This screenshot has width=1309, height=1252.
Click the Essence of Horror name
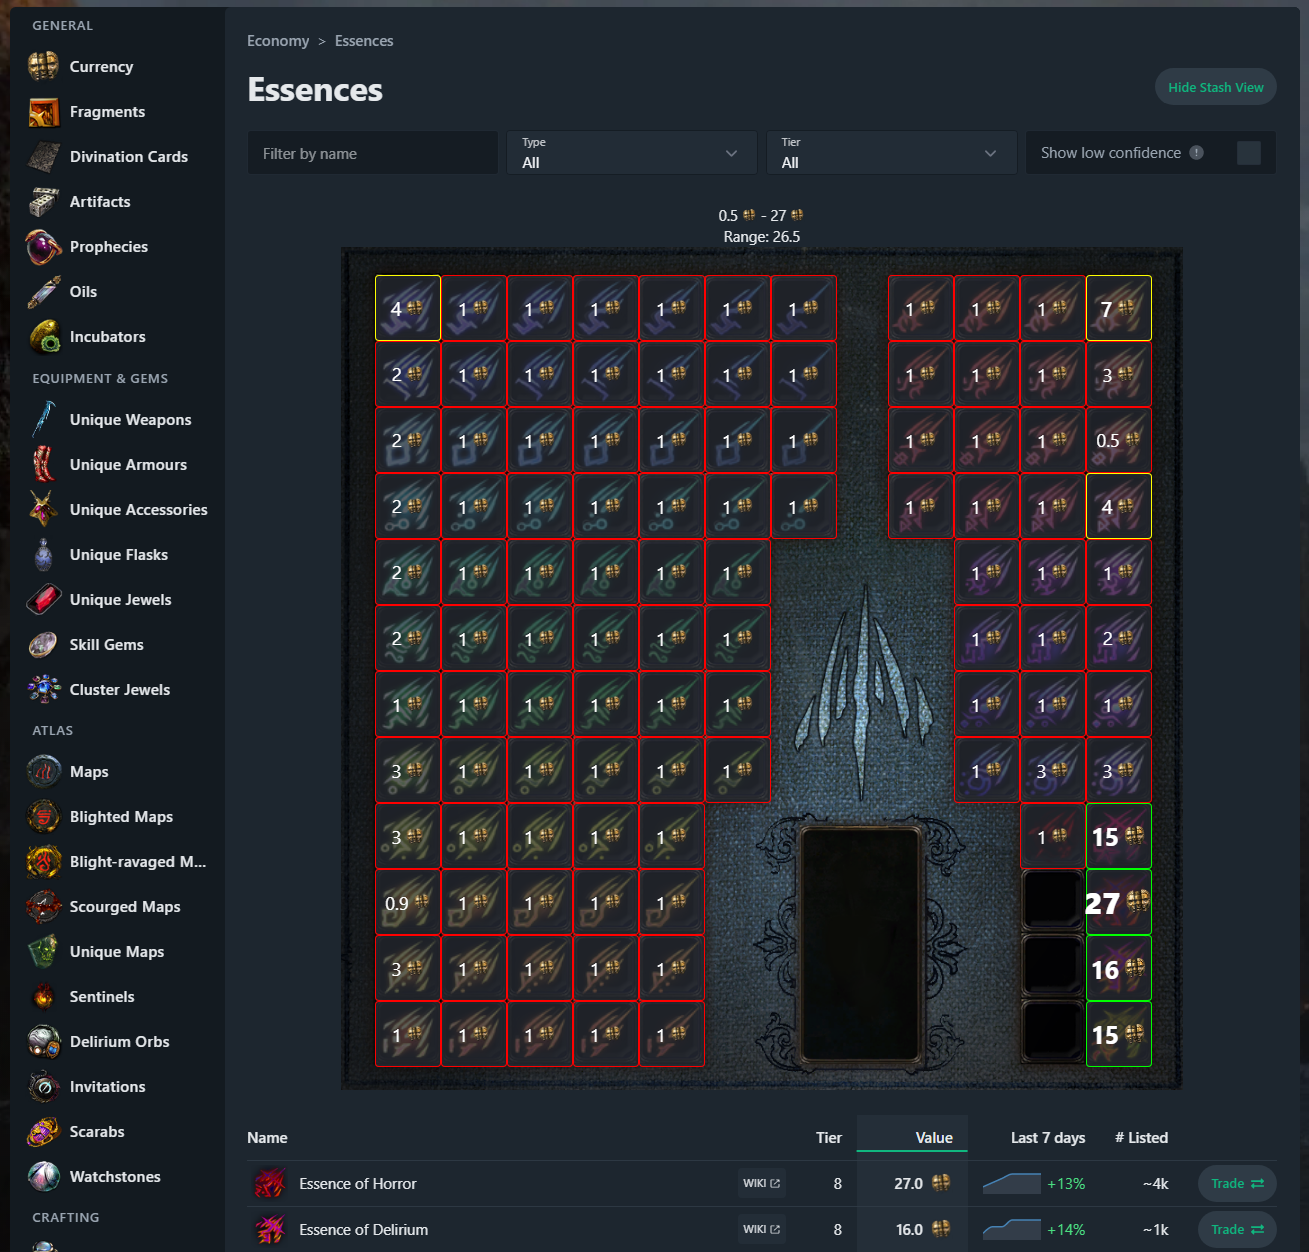click(357, 1183)
